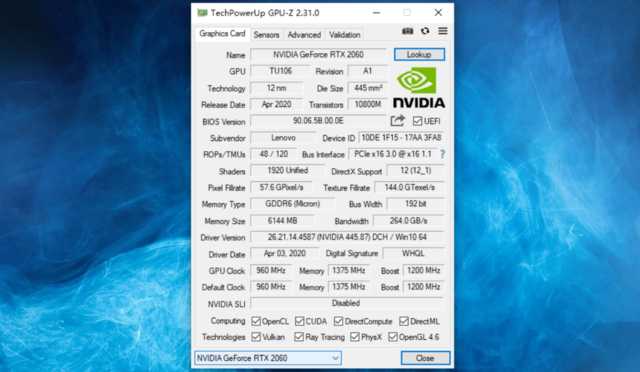The width and height of the screenshot is (640, 372).
Task: Click the GPU-Z title bar app icon
Action: [202, 13]
